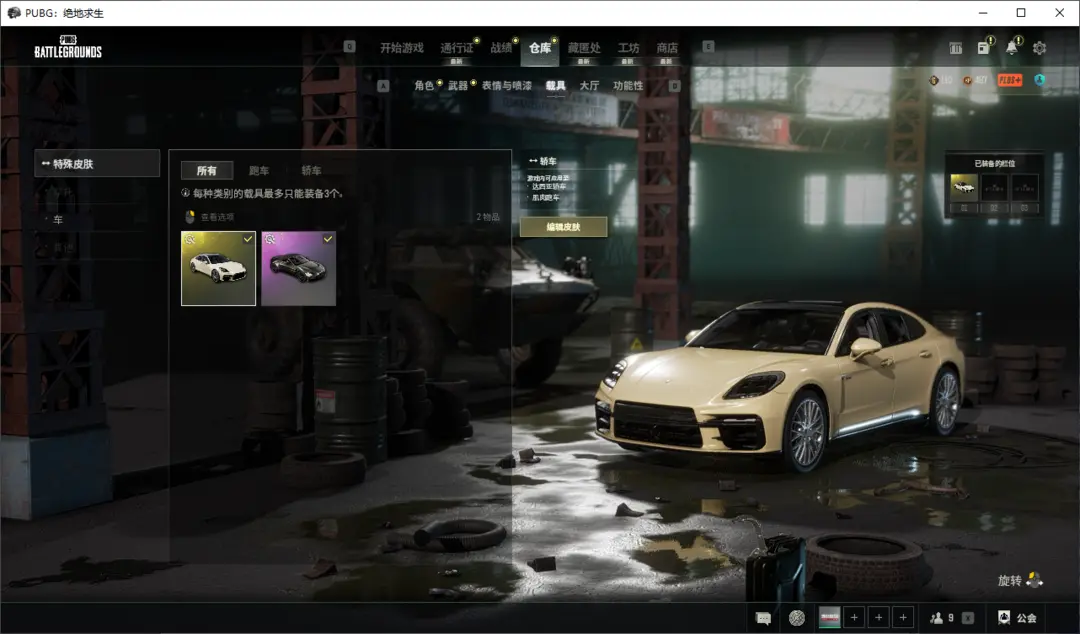This screenshot has height=634, width=1080.
Task: Click the 查看选项 label
Action: 217,217
